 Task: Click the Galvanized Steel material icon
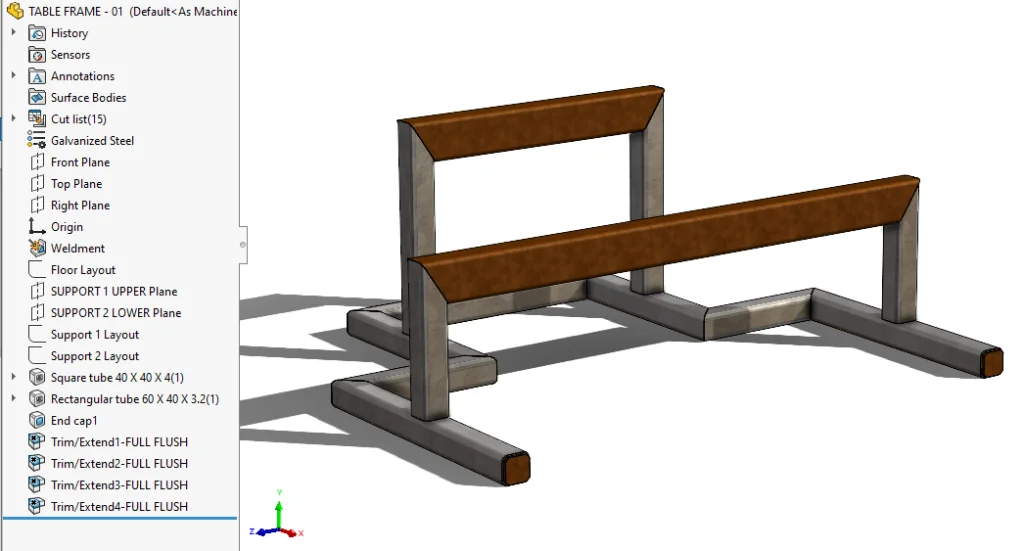pos(37,140)
